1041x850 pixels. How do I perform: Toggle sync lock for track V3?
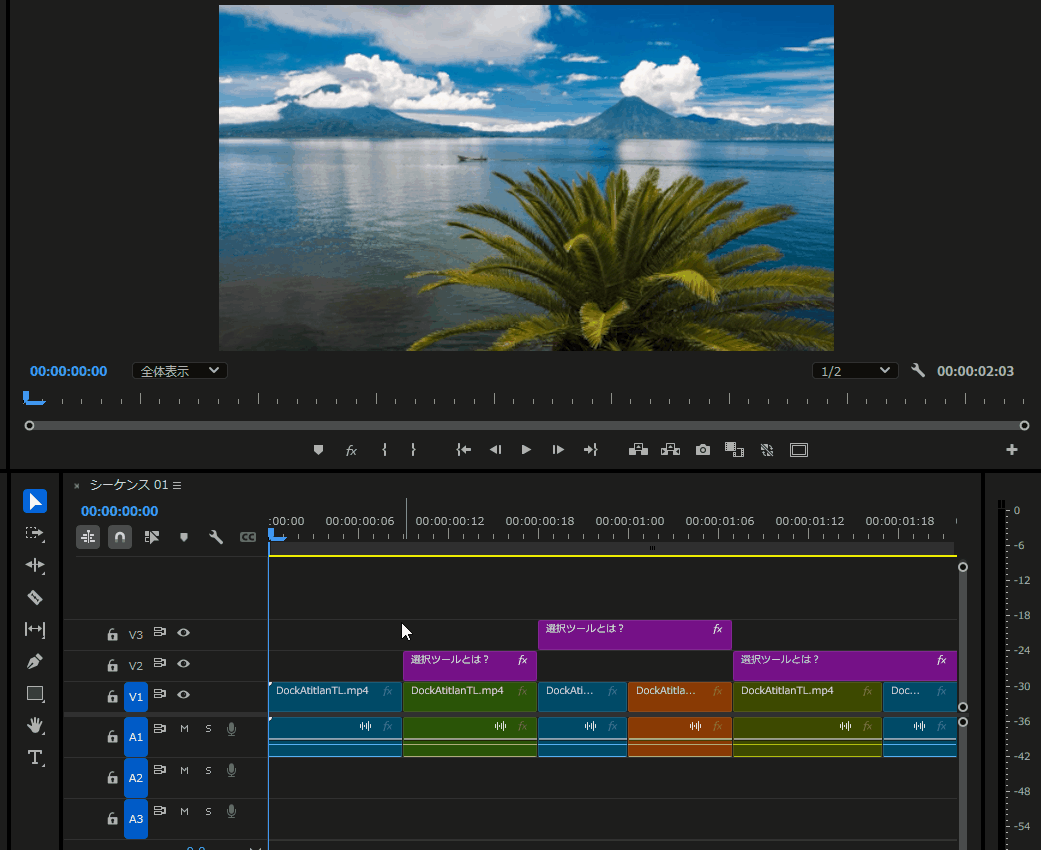pos(159,632)
